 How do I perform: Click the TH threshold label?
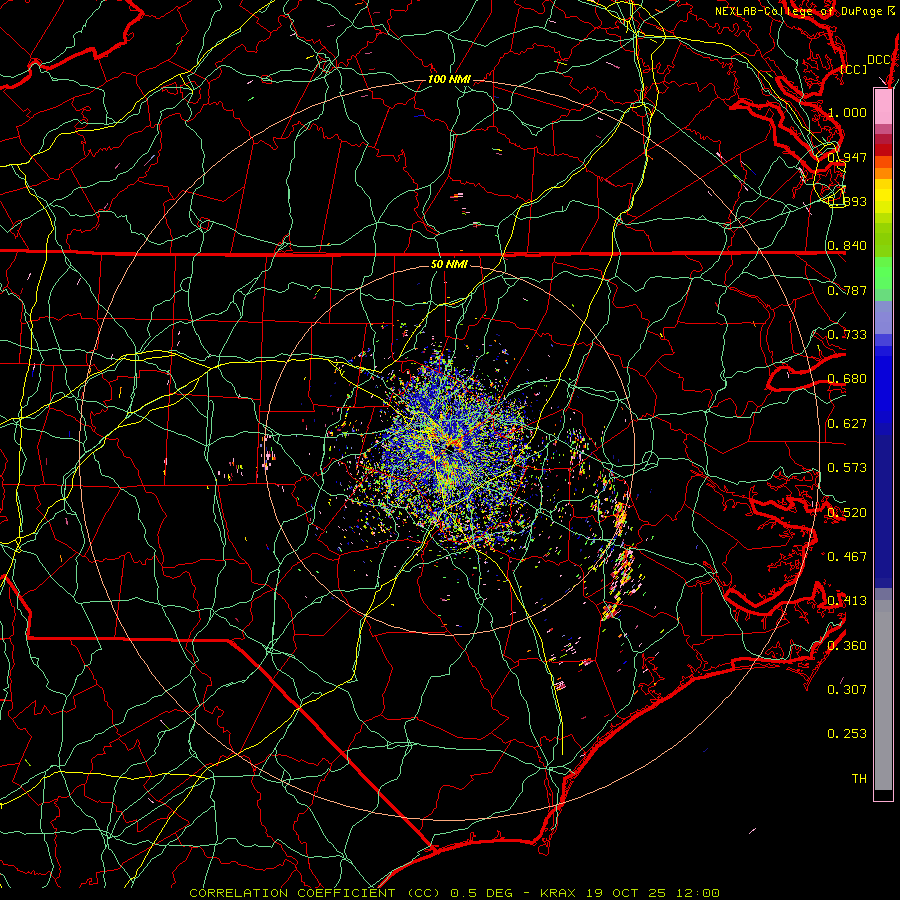click(859, 779)
